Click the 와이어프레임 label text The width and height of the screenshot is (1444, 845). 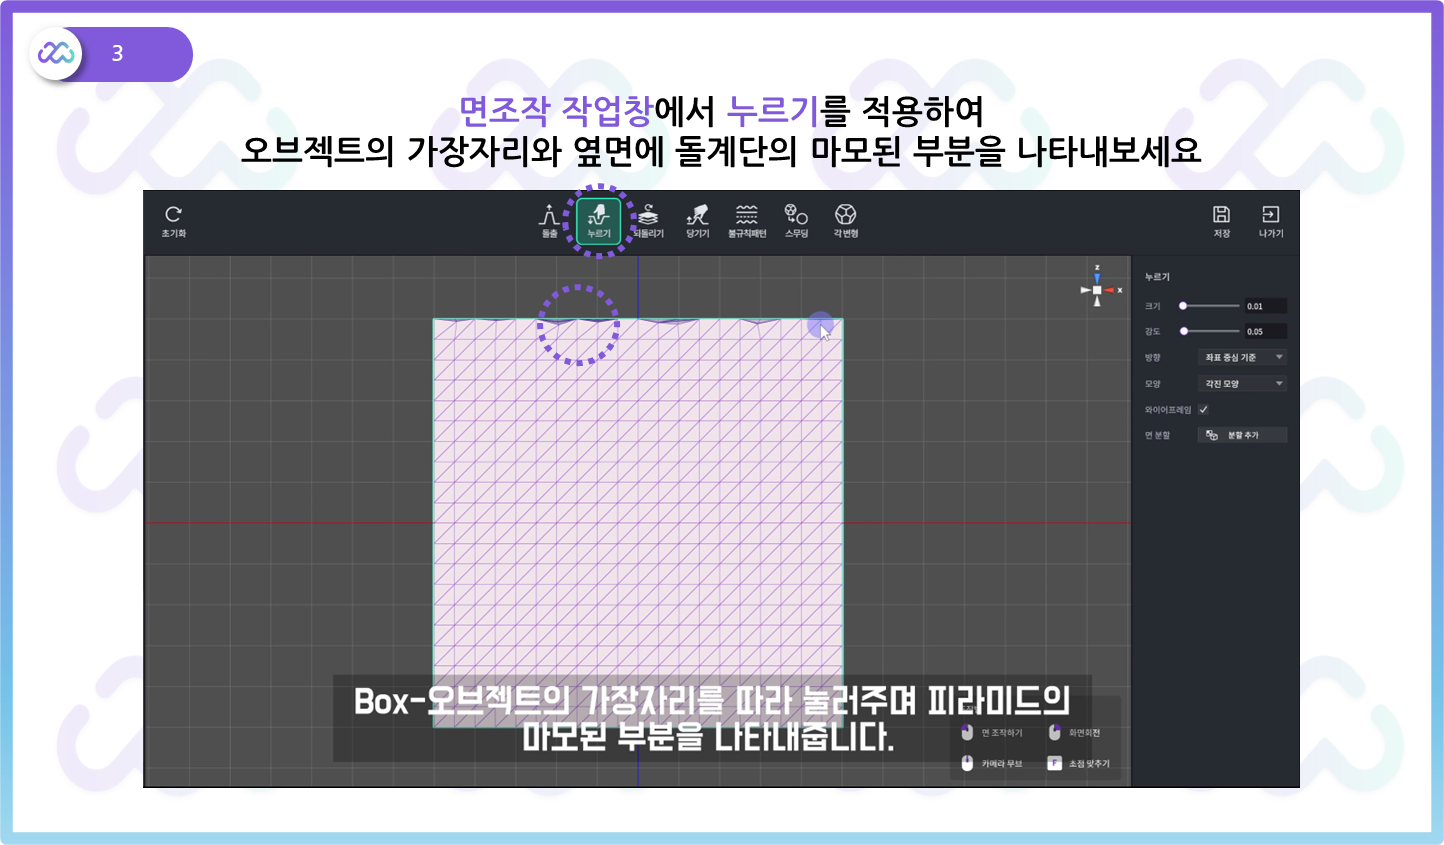pyautogui.click(x=1168, y=410)
